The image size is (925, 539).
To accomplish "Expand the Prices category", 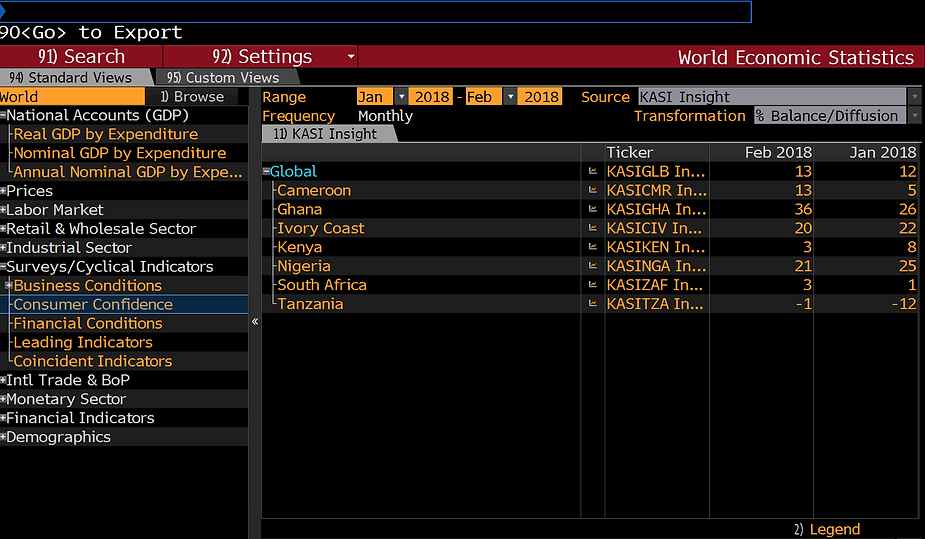I will (x=4, y=191).
